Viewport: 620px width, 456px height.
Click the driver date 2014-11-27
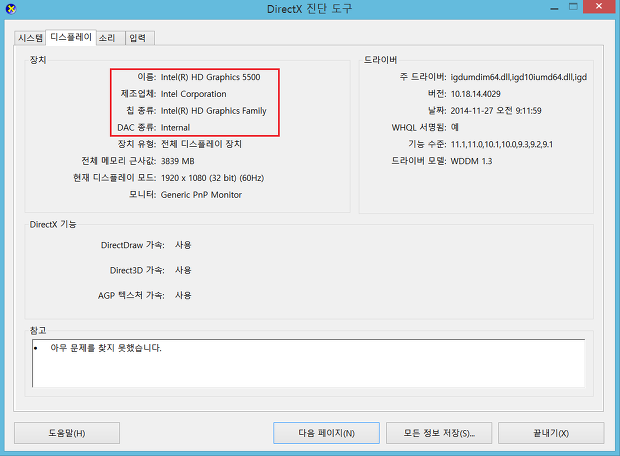496,111
